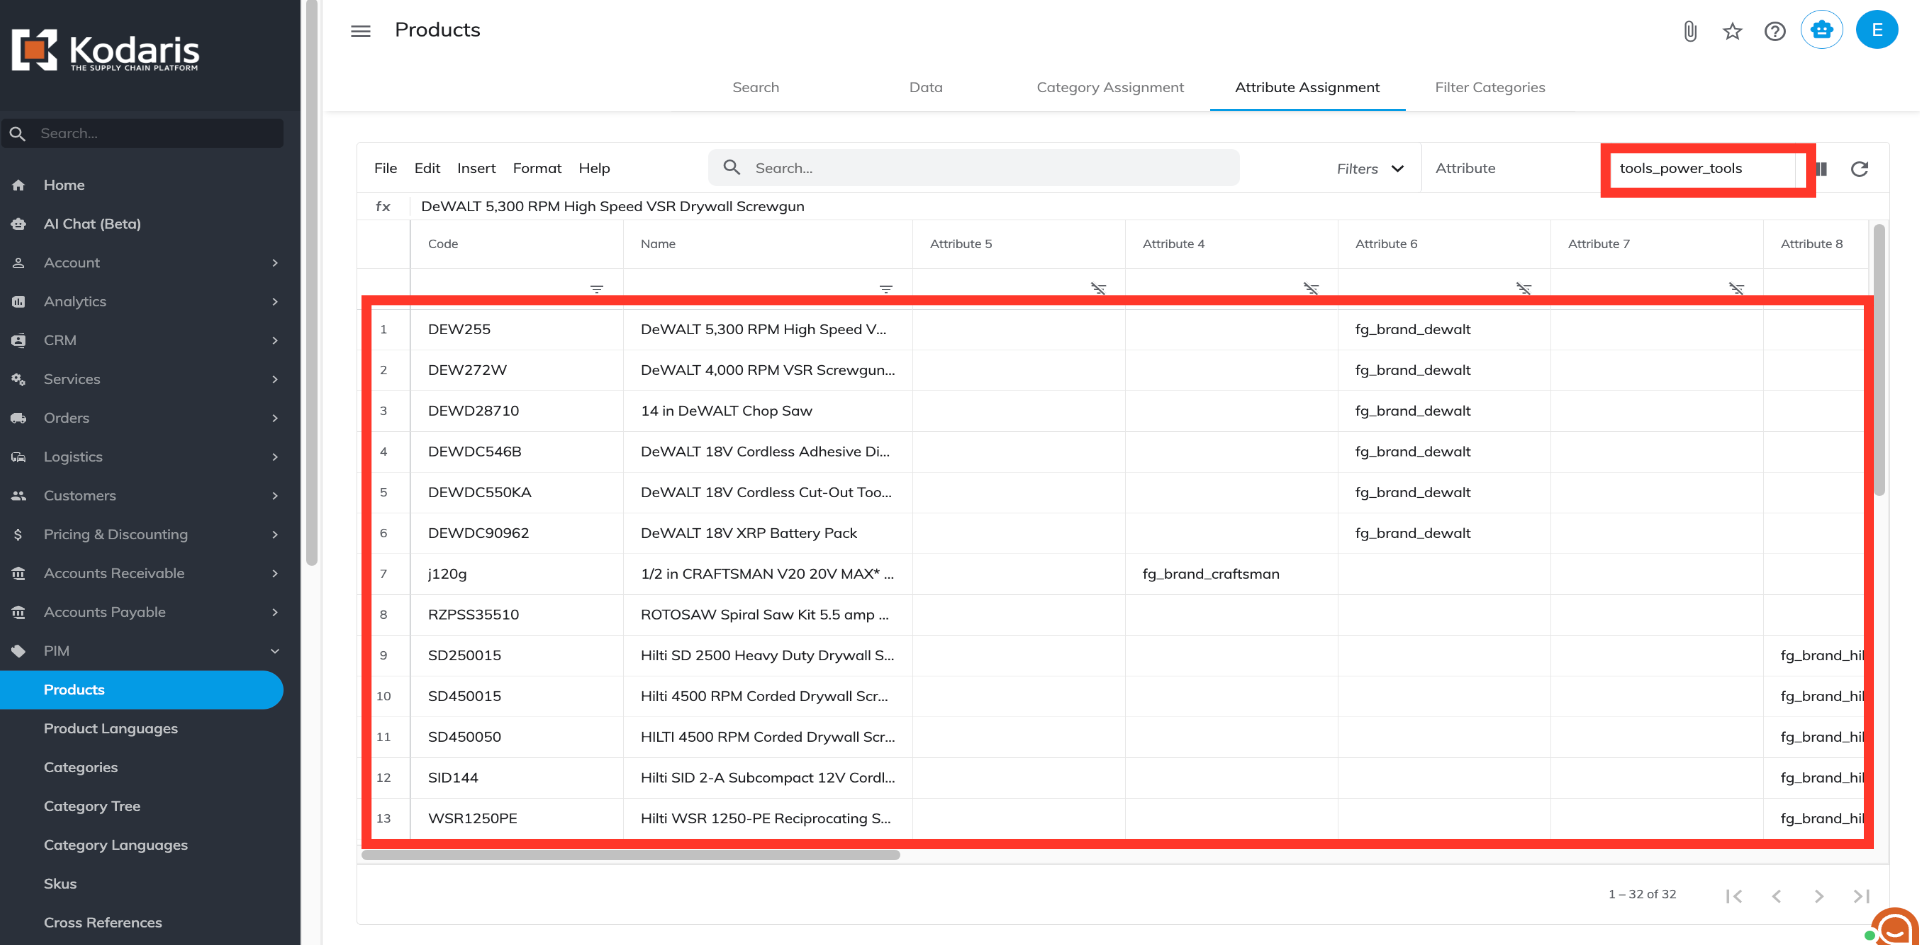1920x945 pixels.
Task: Go to the first page of results
Action: coord(1734,896)
